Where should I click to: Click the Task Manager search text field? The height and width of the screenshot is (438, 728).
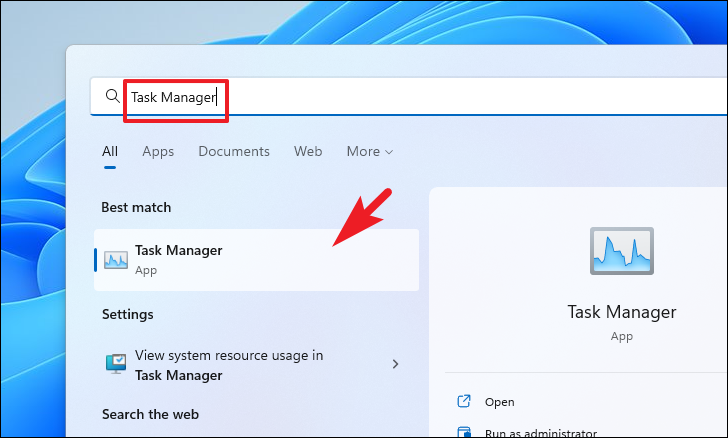pyautogui.click(x=409, y=97)
